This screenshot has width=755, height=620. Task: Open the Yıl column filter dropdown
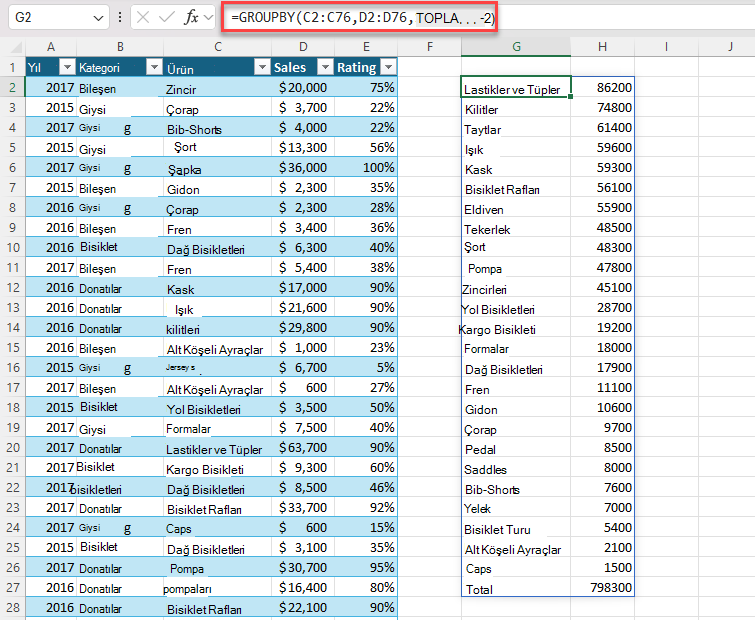[67, 67]
